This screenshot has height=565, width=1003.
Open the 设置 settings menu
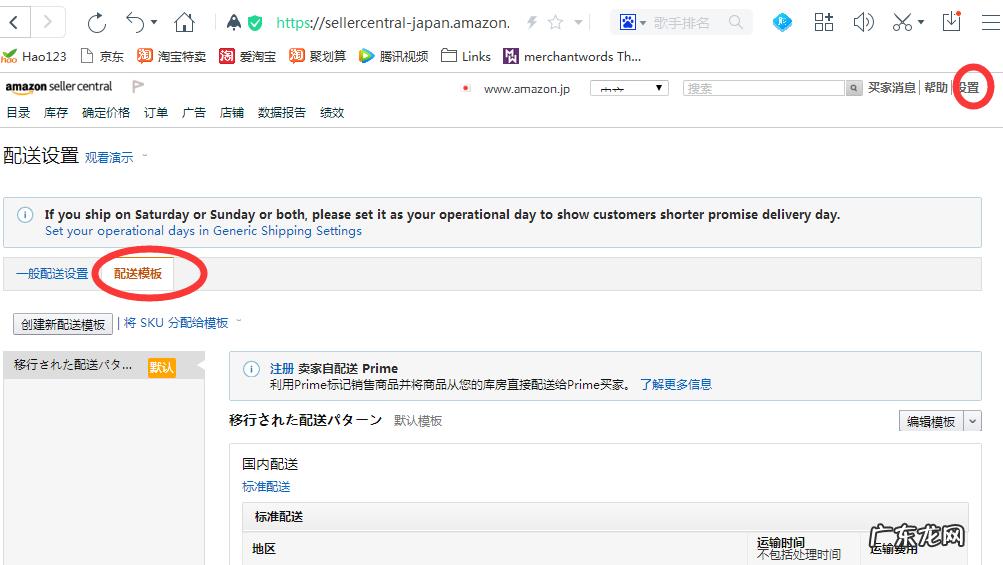click(x=968, y=88)
